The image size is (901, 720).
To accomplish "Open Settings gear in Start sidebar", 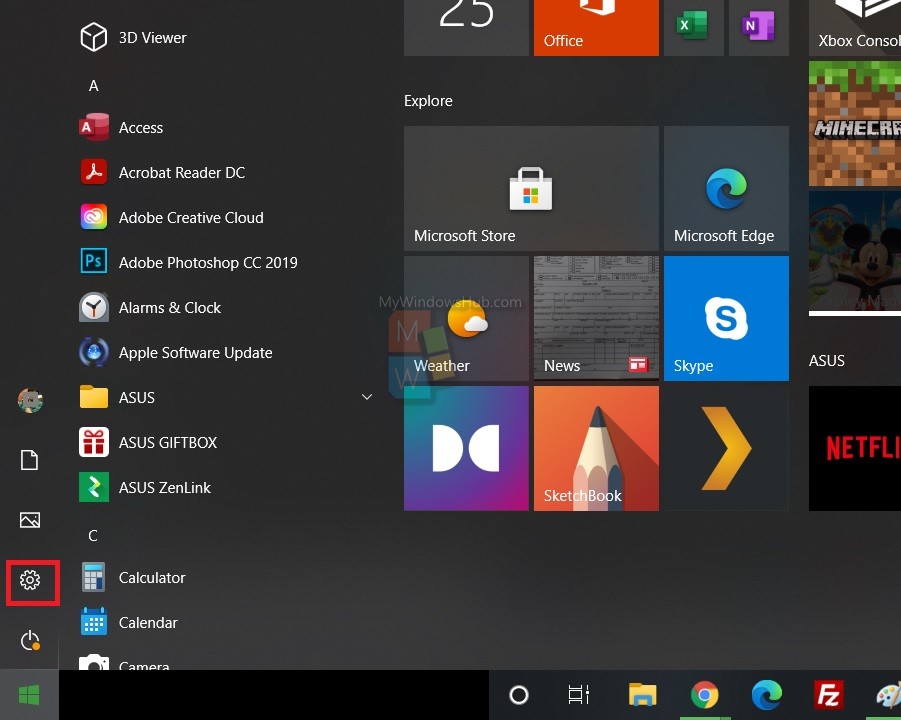I will click(30, 580).
